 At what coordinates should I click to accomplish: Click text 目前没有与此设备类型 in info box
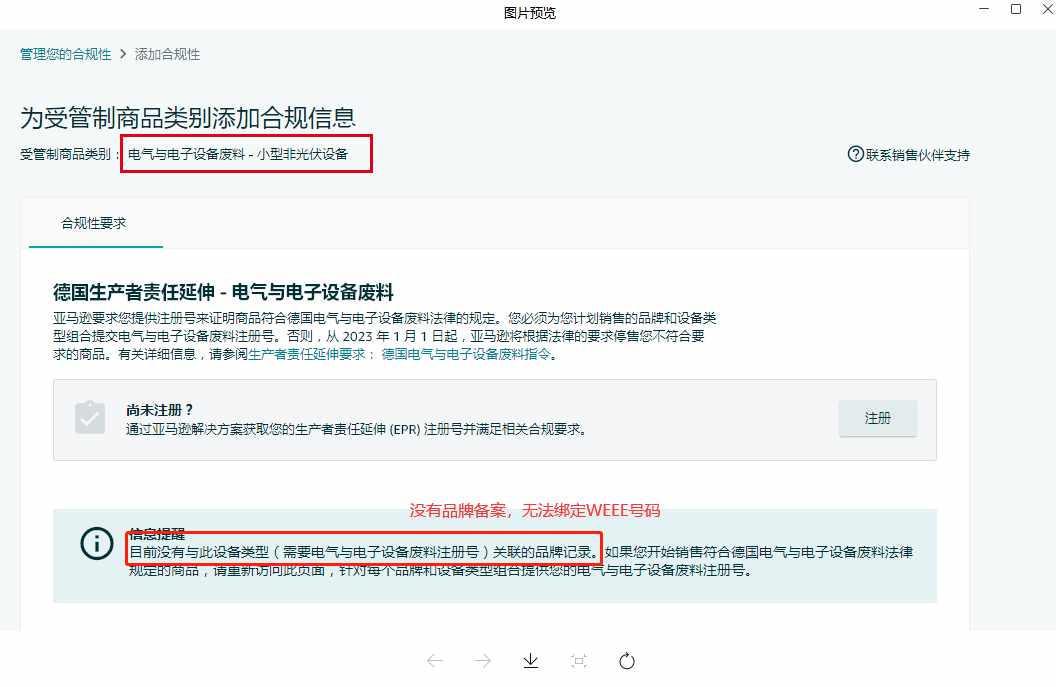(x=199, y=552)
